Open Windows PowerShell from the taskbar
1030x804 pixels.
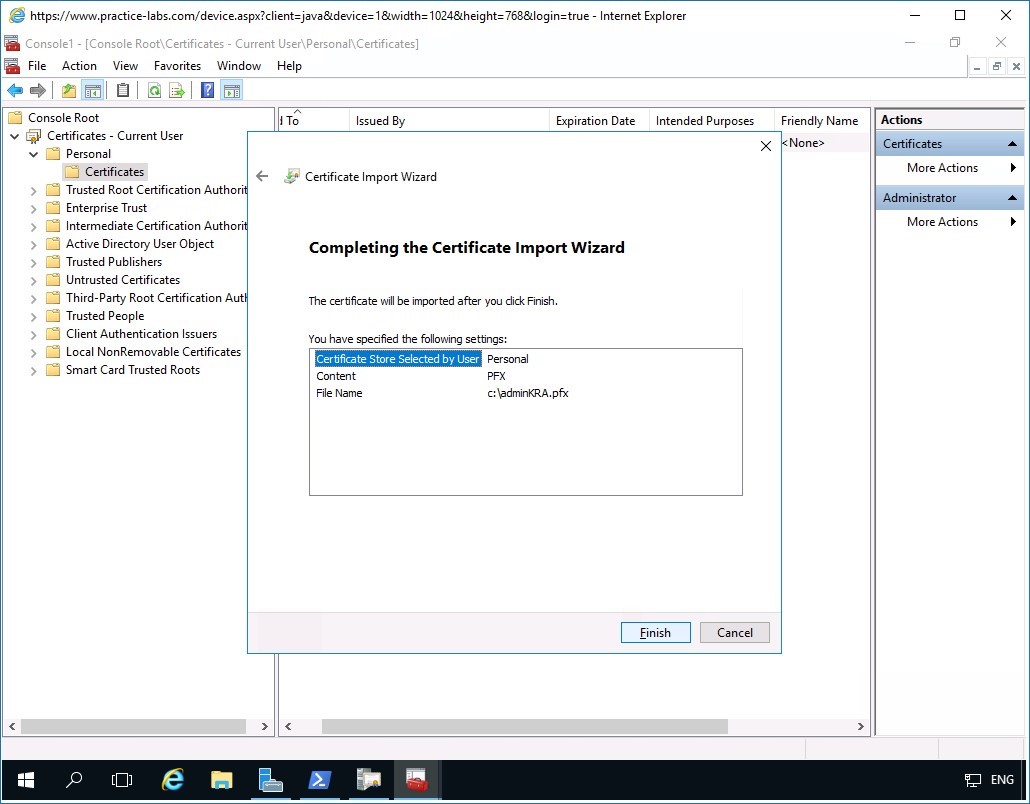319,780
